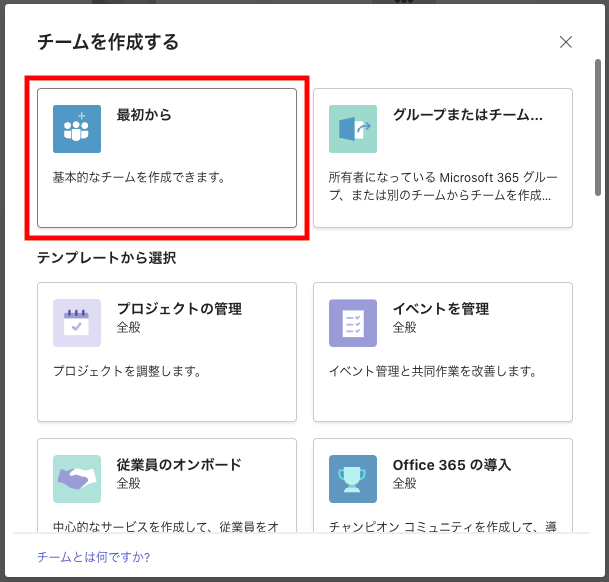Image resolution: width=609 pixels, height=582 pixels.
Task: Click the text イベント管理と共同作業を改善します。
Action: pos(433,371)
